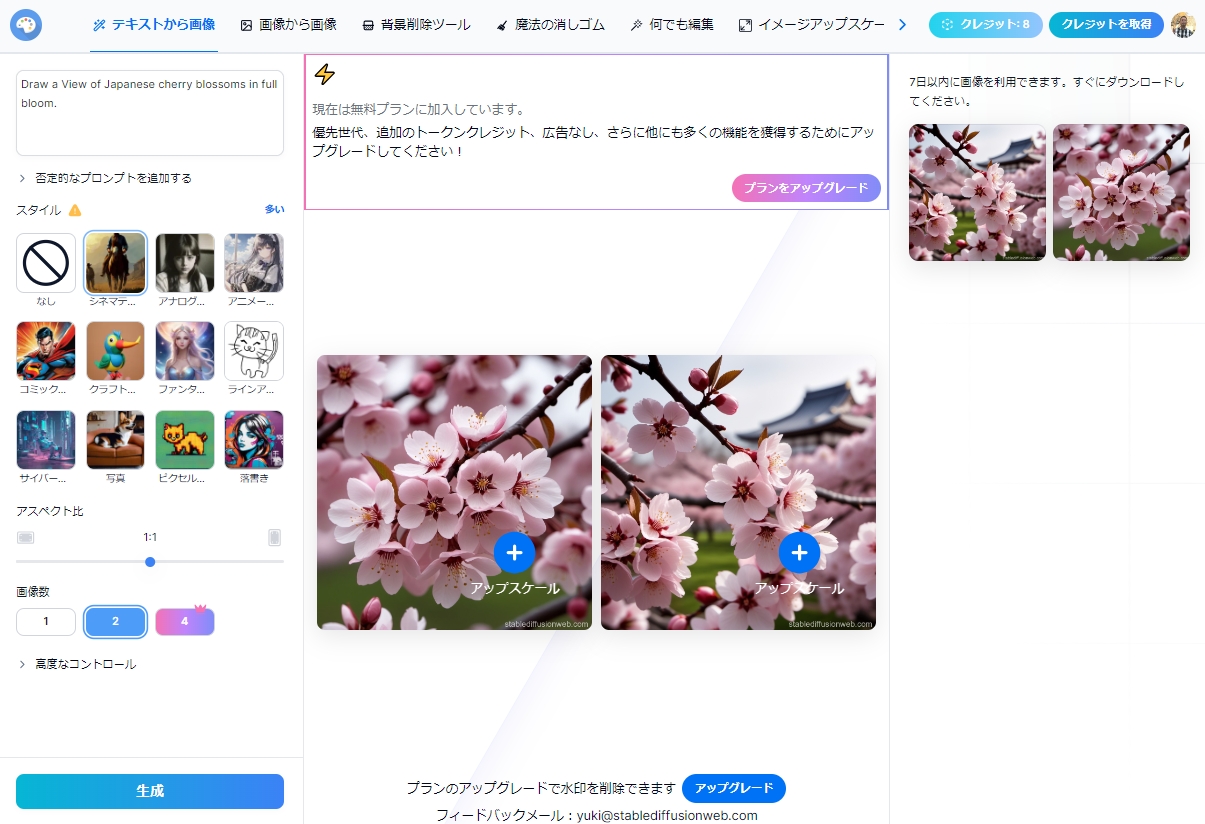Choose the craft clay bird style
Image resolution: width=1205 pixels, height=824 pixels.
(115, 351)
